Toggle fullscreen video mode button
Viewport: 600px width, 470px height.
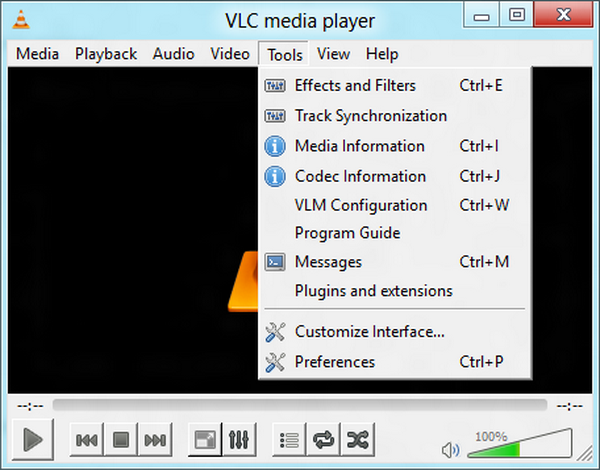(x=205, y=440)
